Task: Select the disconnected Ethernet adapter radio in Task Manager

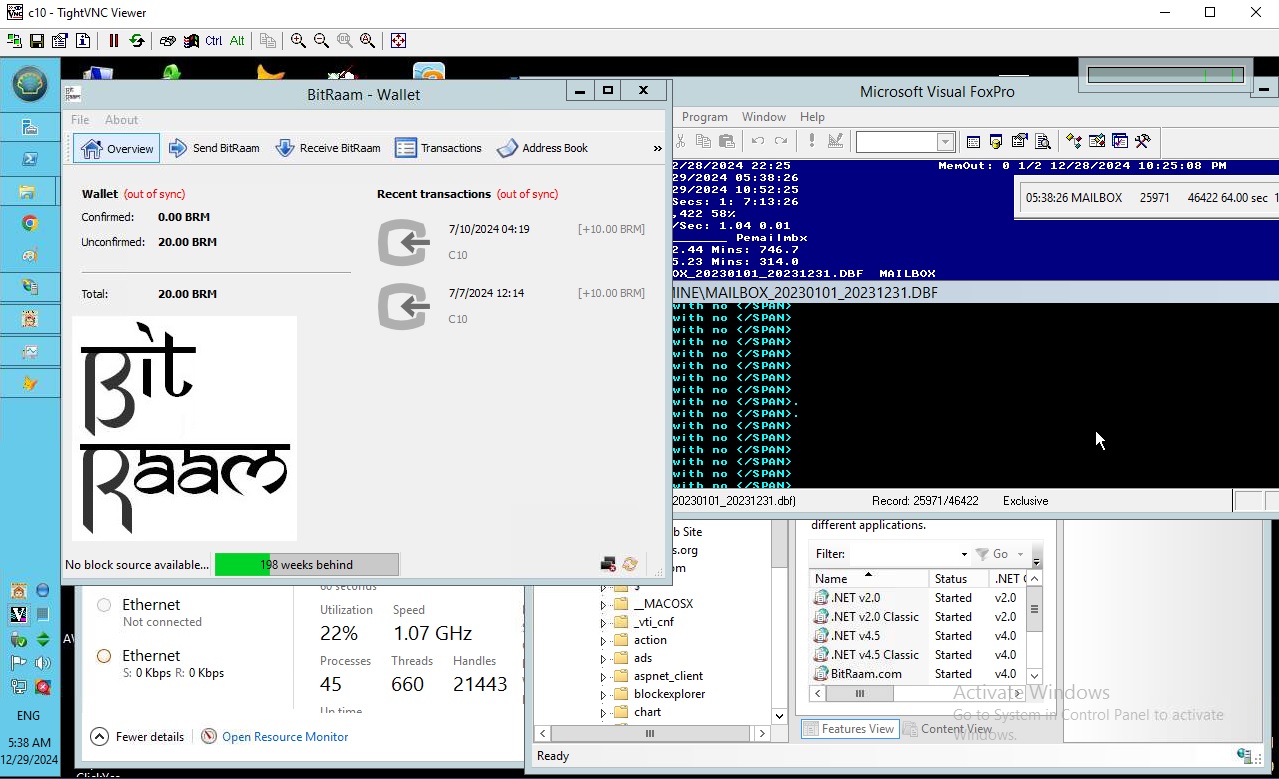Action: click(104, 605)
